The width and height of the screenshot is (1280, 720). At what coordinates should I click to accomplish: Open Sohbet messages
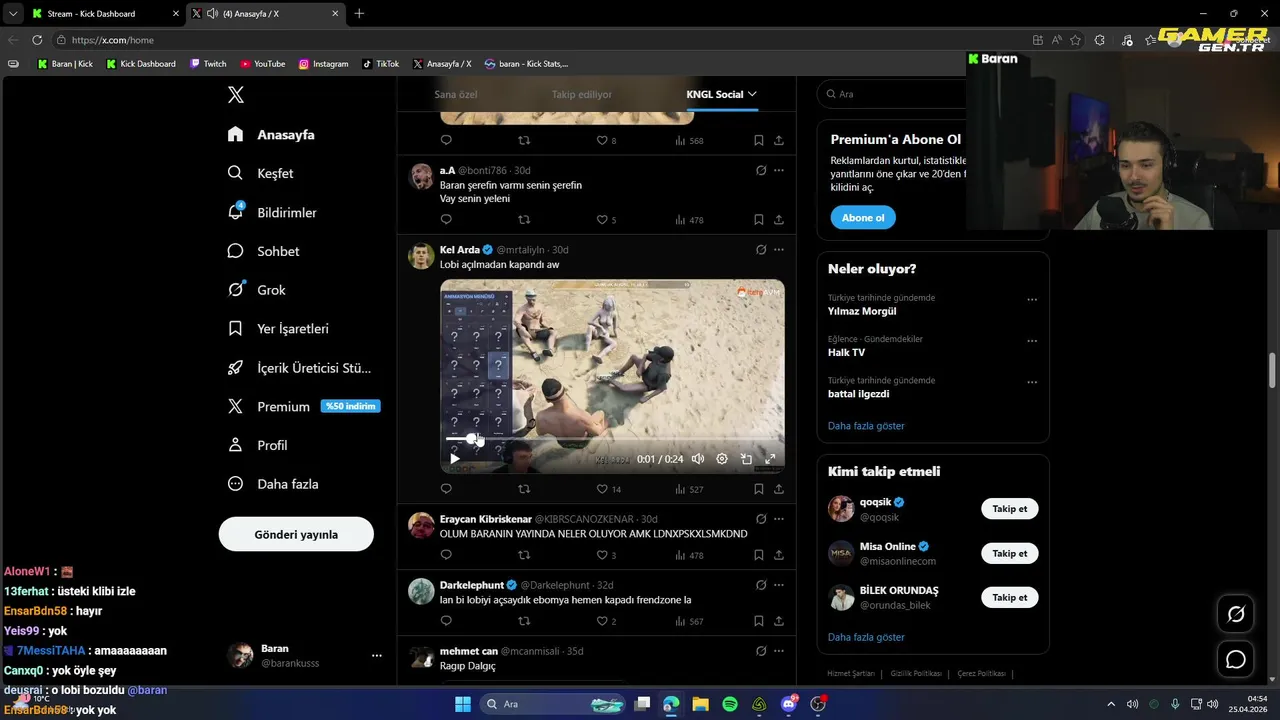pyautogui.click(x=263, y=251)
